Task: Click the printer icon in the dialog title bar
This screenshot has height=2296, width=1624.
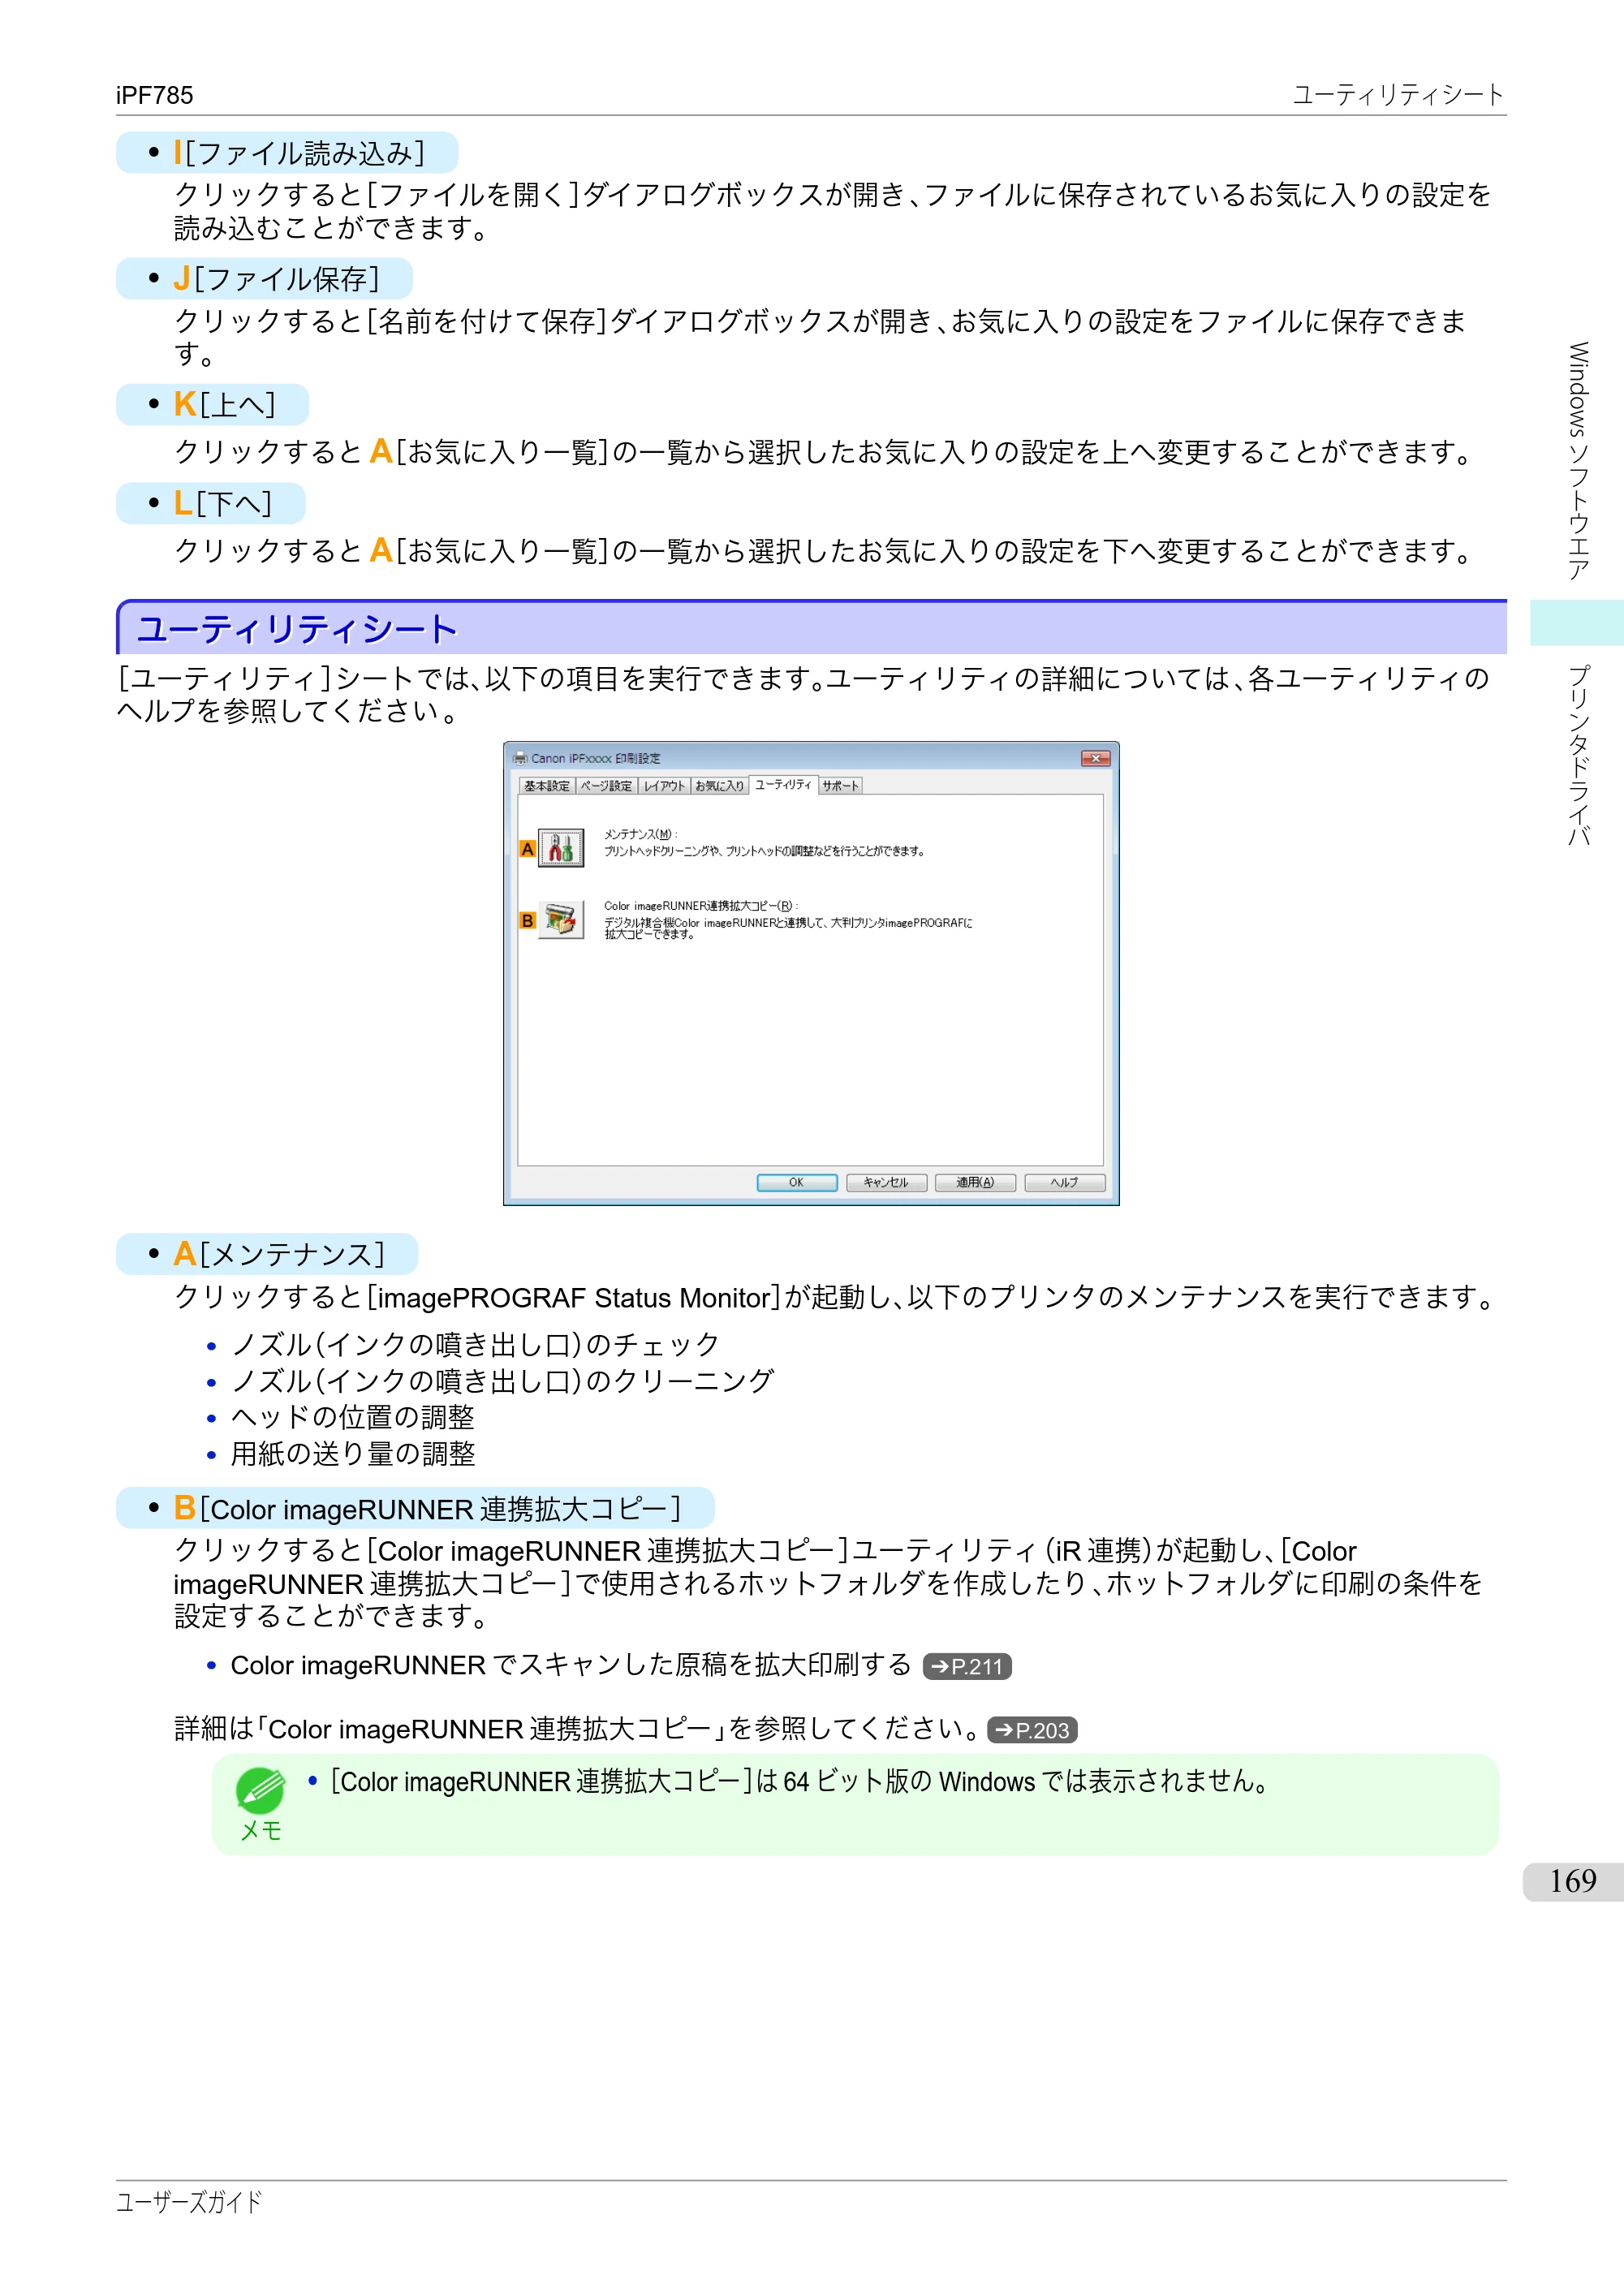Action: (x=520, y=758)
